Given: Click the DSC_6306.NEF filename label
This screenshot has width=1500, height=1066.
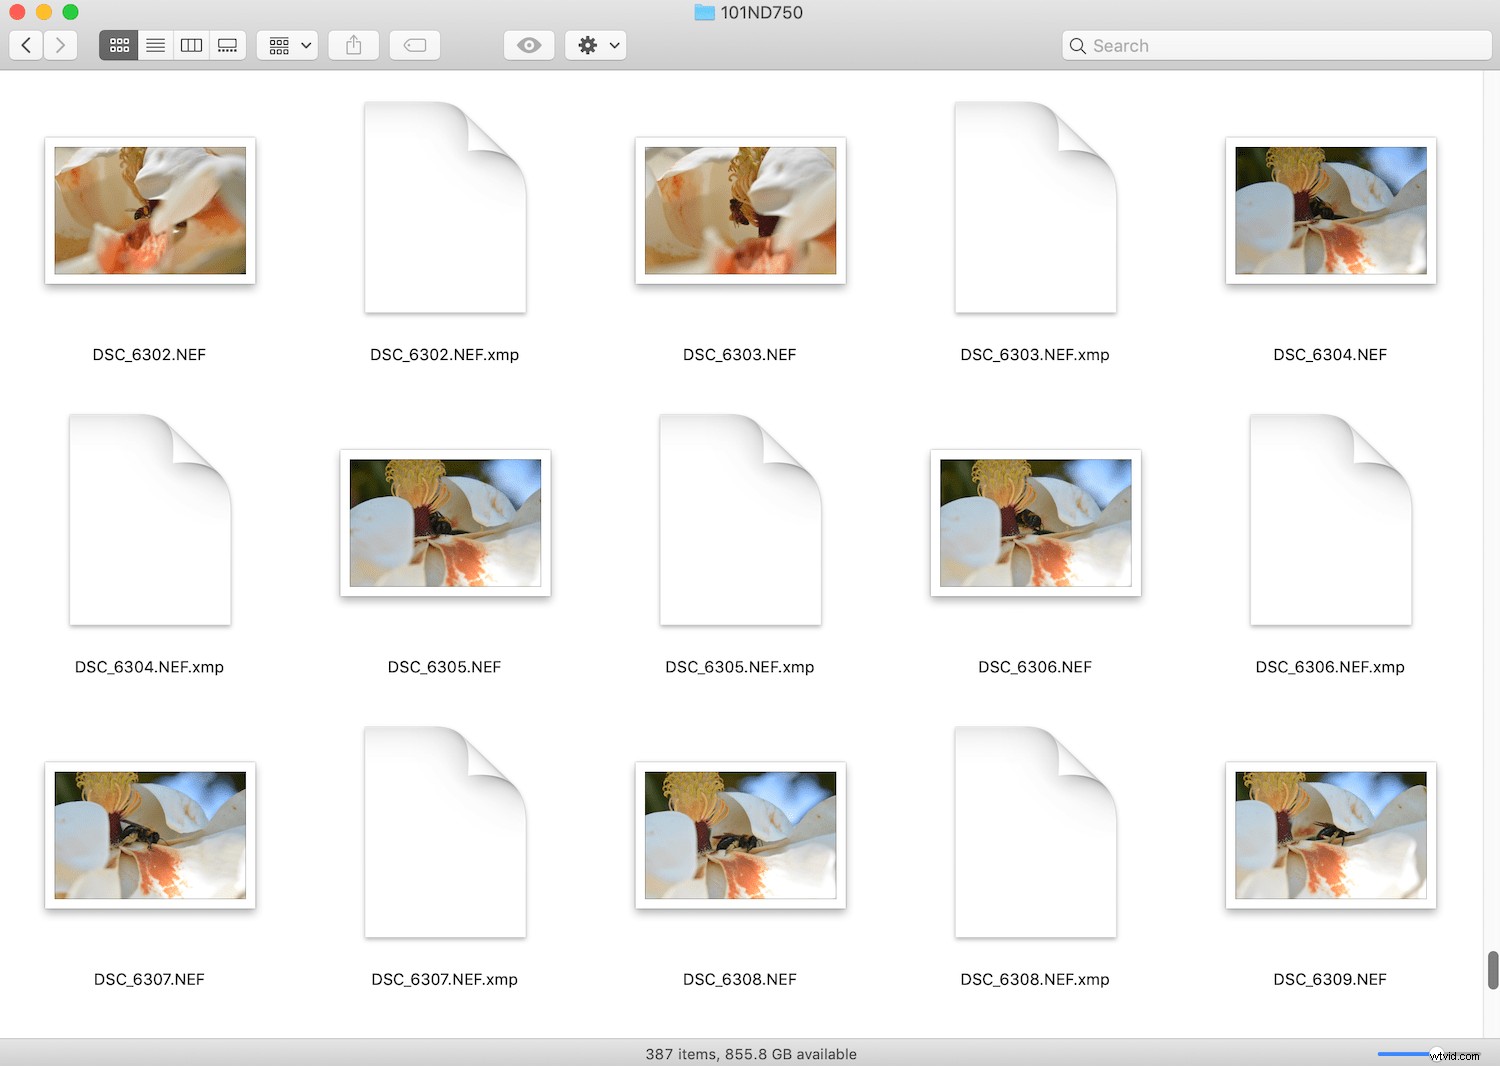Looking at the screenshot, I should pos(1035,667).
